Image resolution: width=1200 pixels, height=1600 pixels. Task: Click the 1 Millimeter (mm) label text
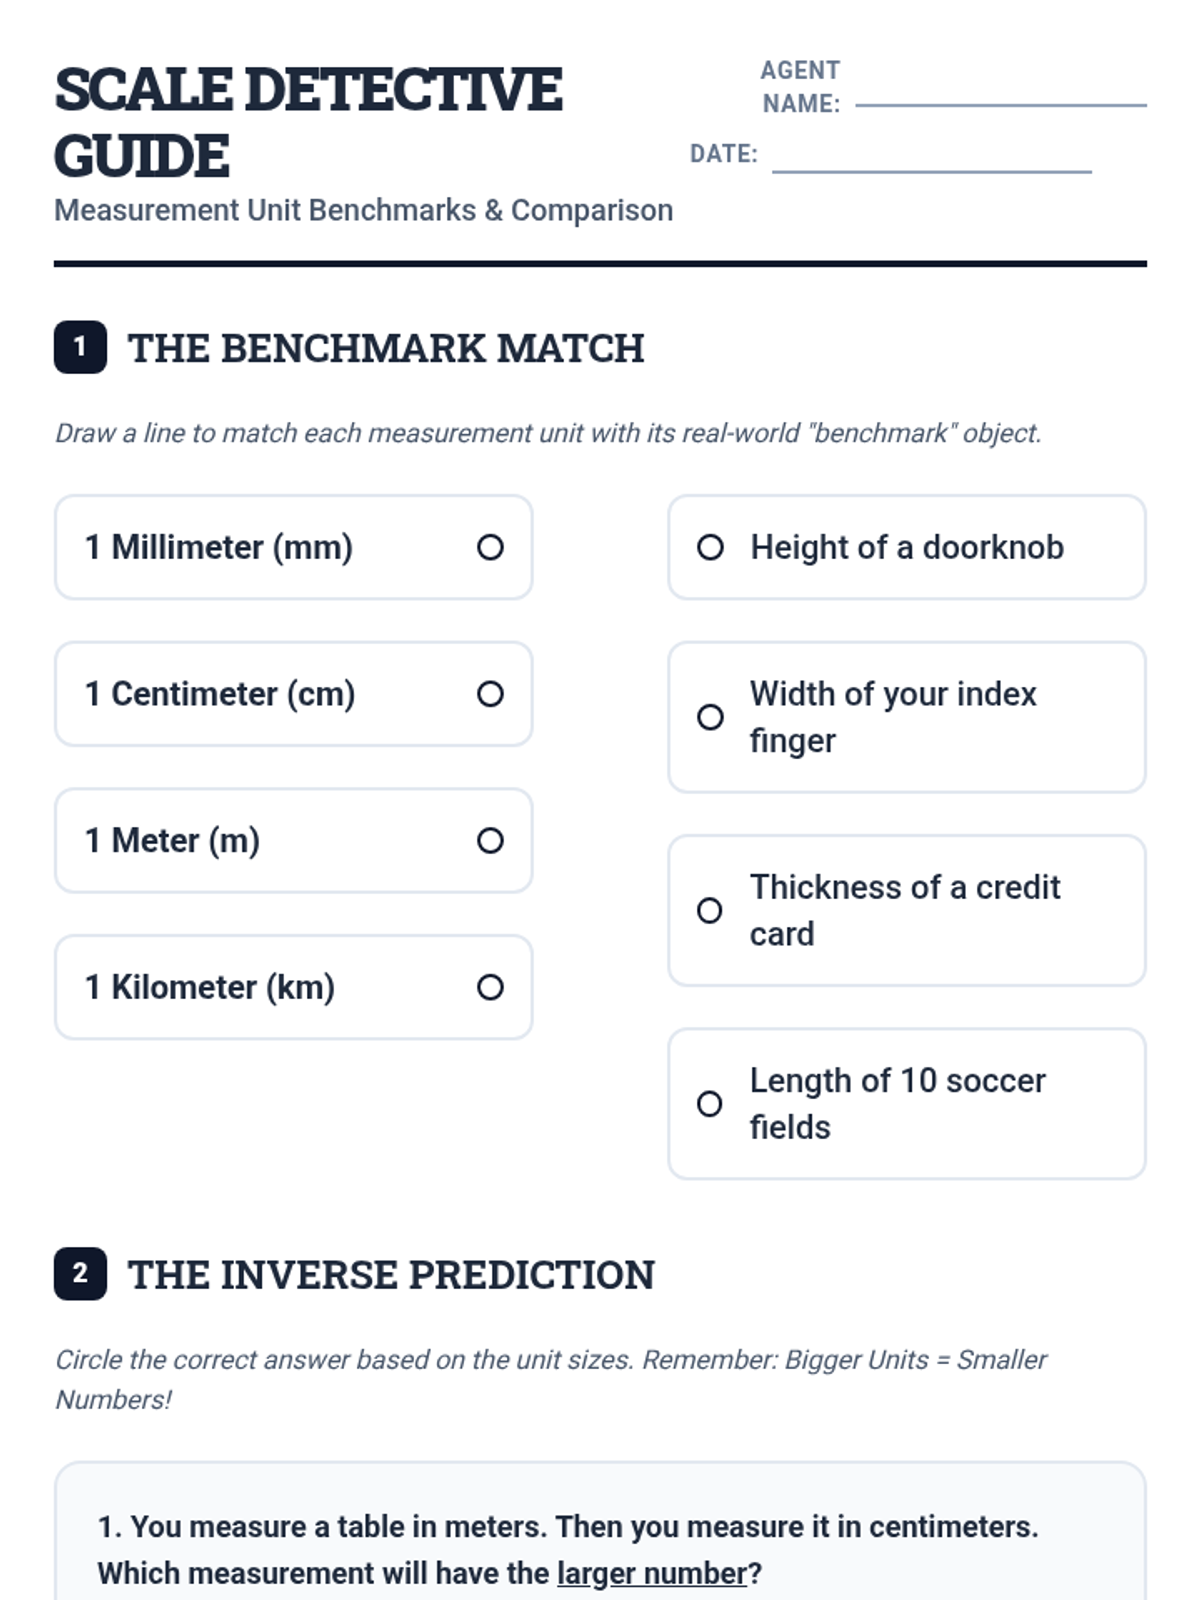pyautogui.click(x=219, y=548)
